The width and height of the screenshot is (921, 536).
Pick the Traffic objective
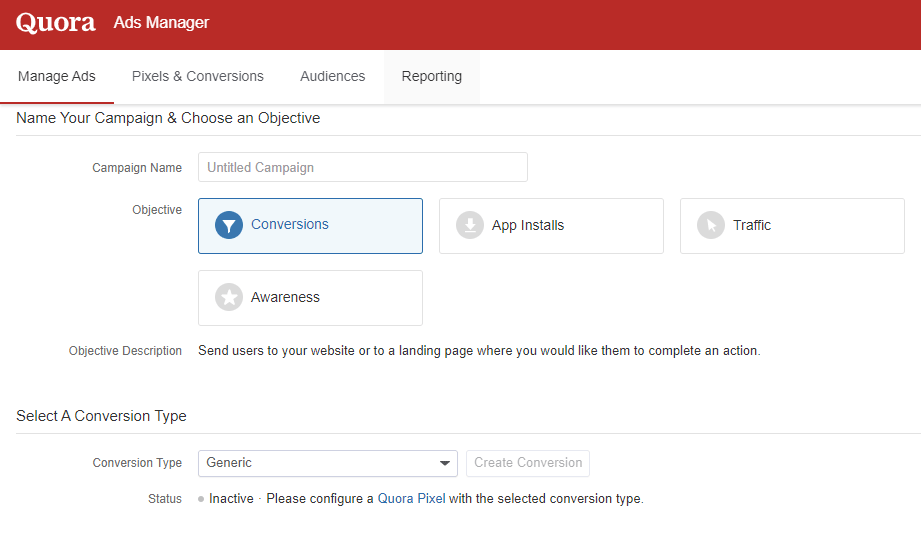(x=792, y=226)
